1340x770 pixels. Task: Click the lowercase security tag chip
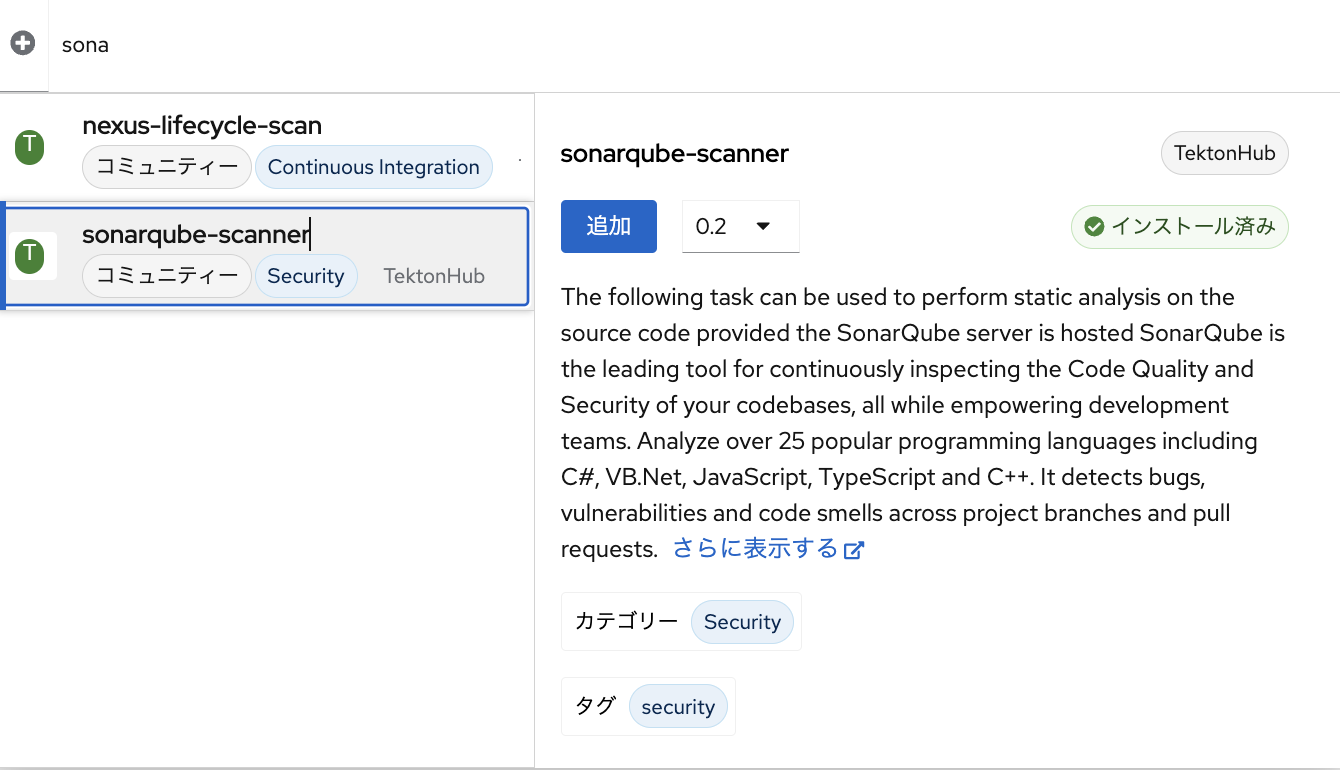[678, 707]
